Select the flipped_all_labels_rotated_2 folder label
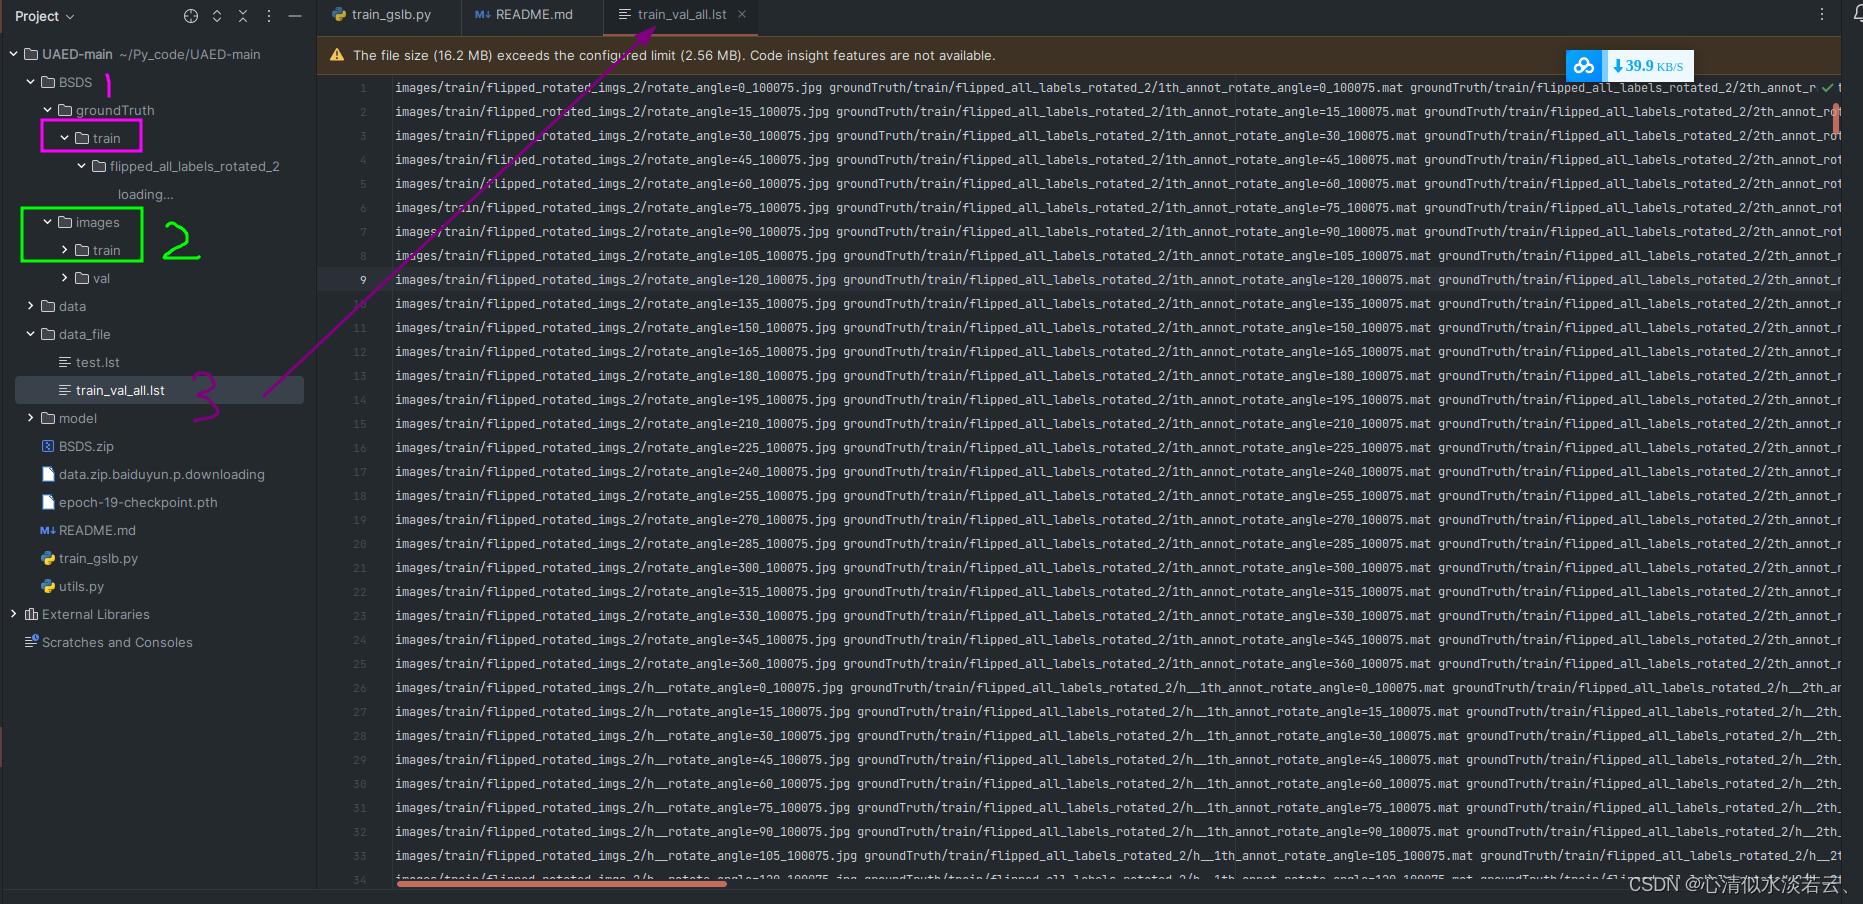1863x904 pixels. tap(195, 166)
